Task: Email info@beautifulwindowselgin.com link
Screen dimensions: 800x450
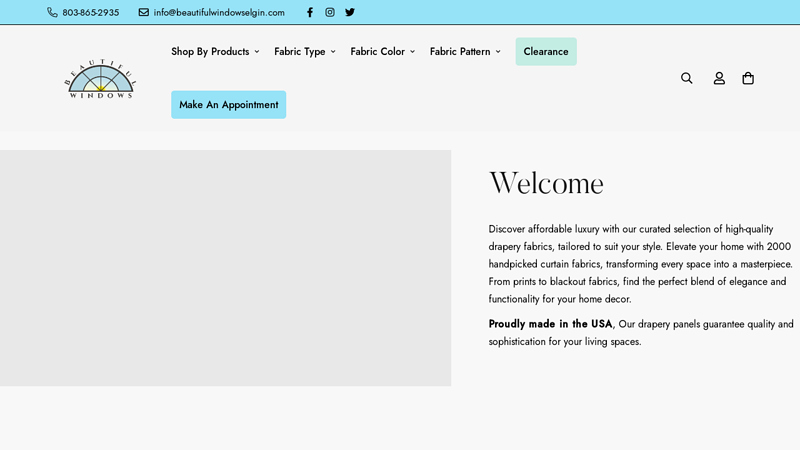Action: tap(219, 12)
